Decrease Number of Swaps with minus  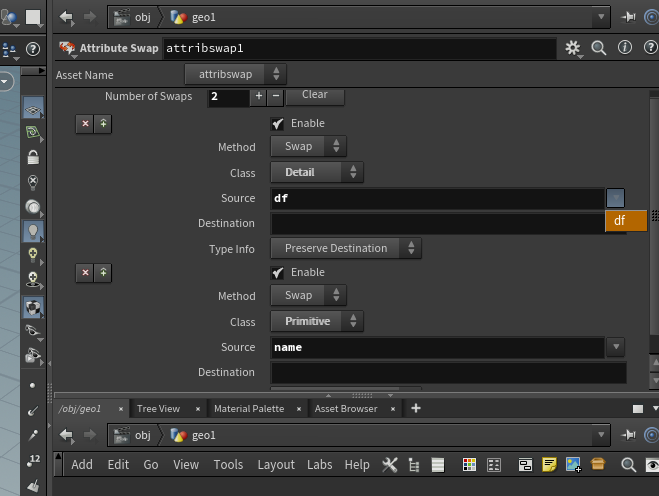pos(276,96)
